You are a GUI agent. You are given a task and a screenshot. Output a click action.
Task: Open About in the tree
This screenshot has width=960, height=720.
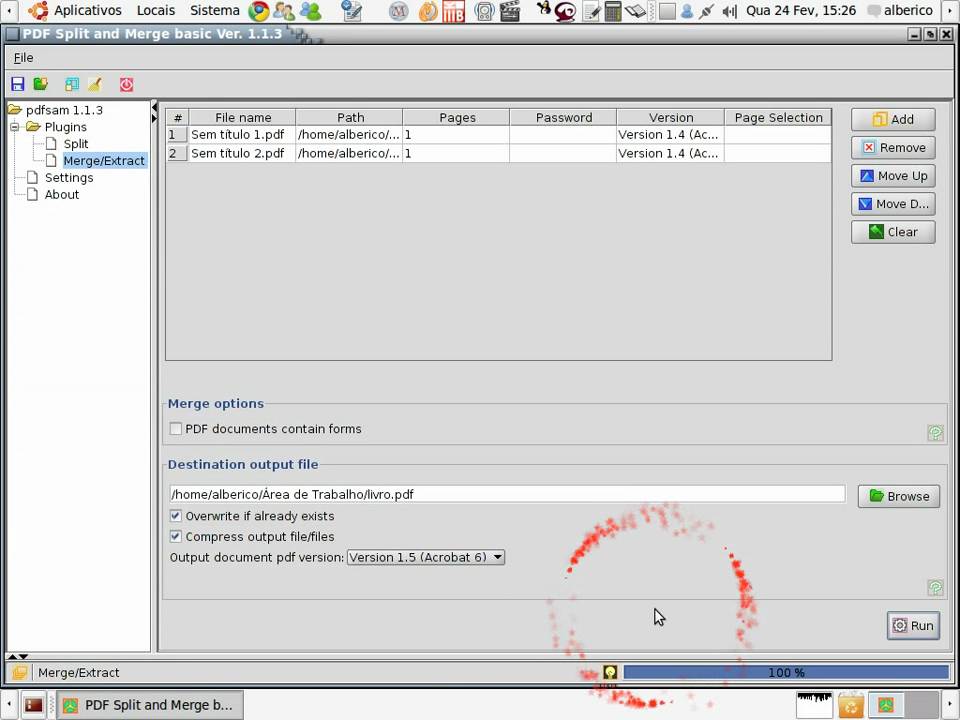[x=62, y=195]
